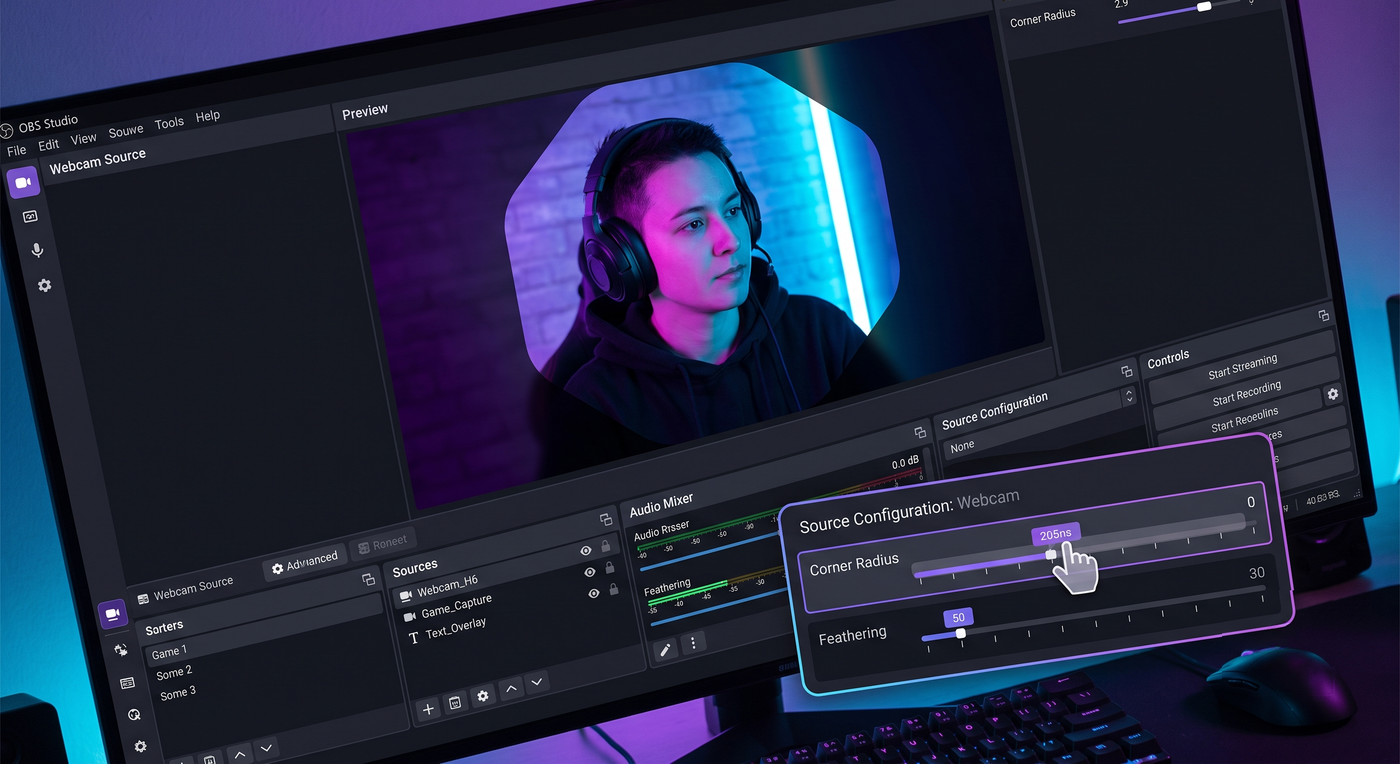
Task: Click the gear icon beside Start Recording
Action: click(x=1332, y=394)
